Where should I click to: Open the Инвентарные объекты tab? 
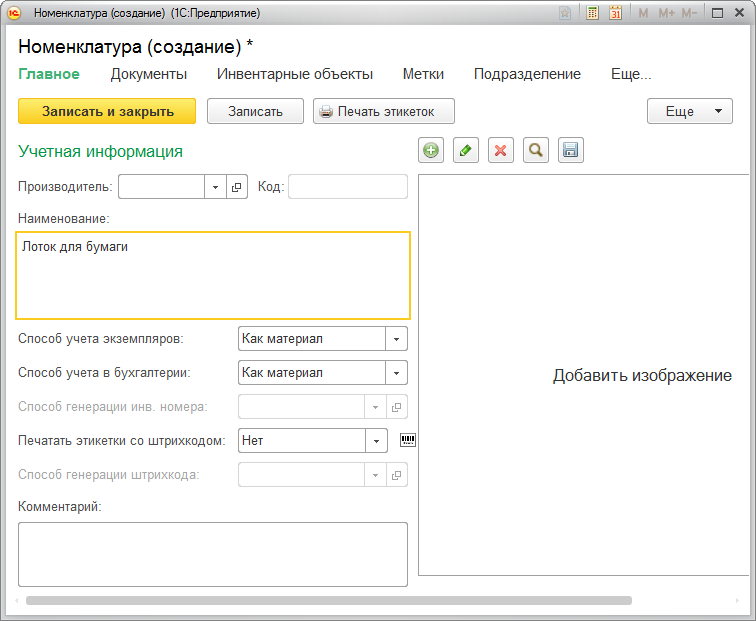point(295,74)
